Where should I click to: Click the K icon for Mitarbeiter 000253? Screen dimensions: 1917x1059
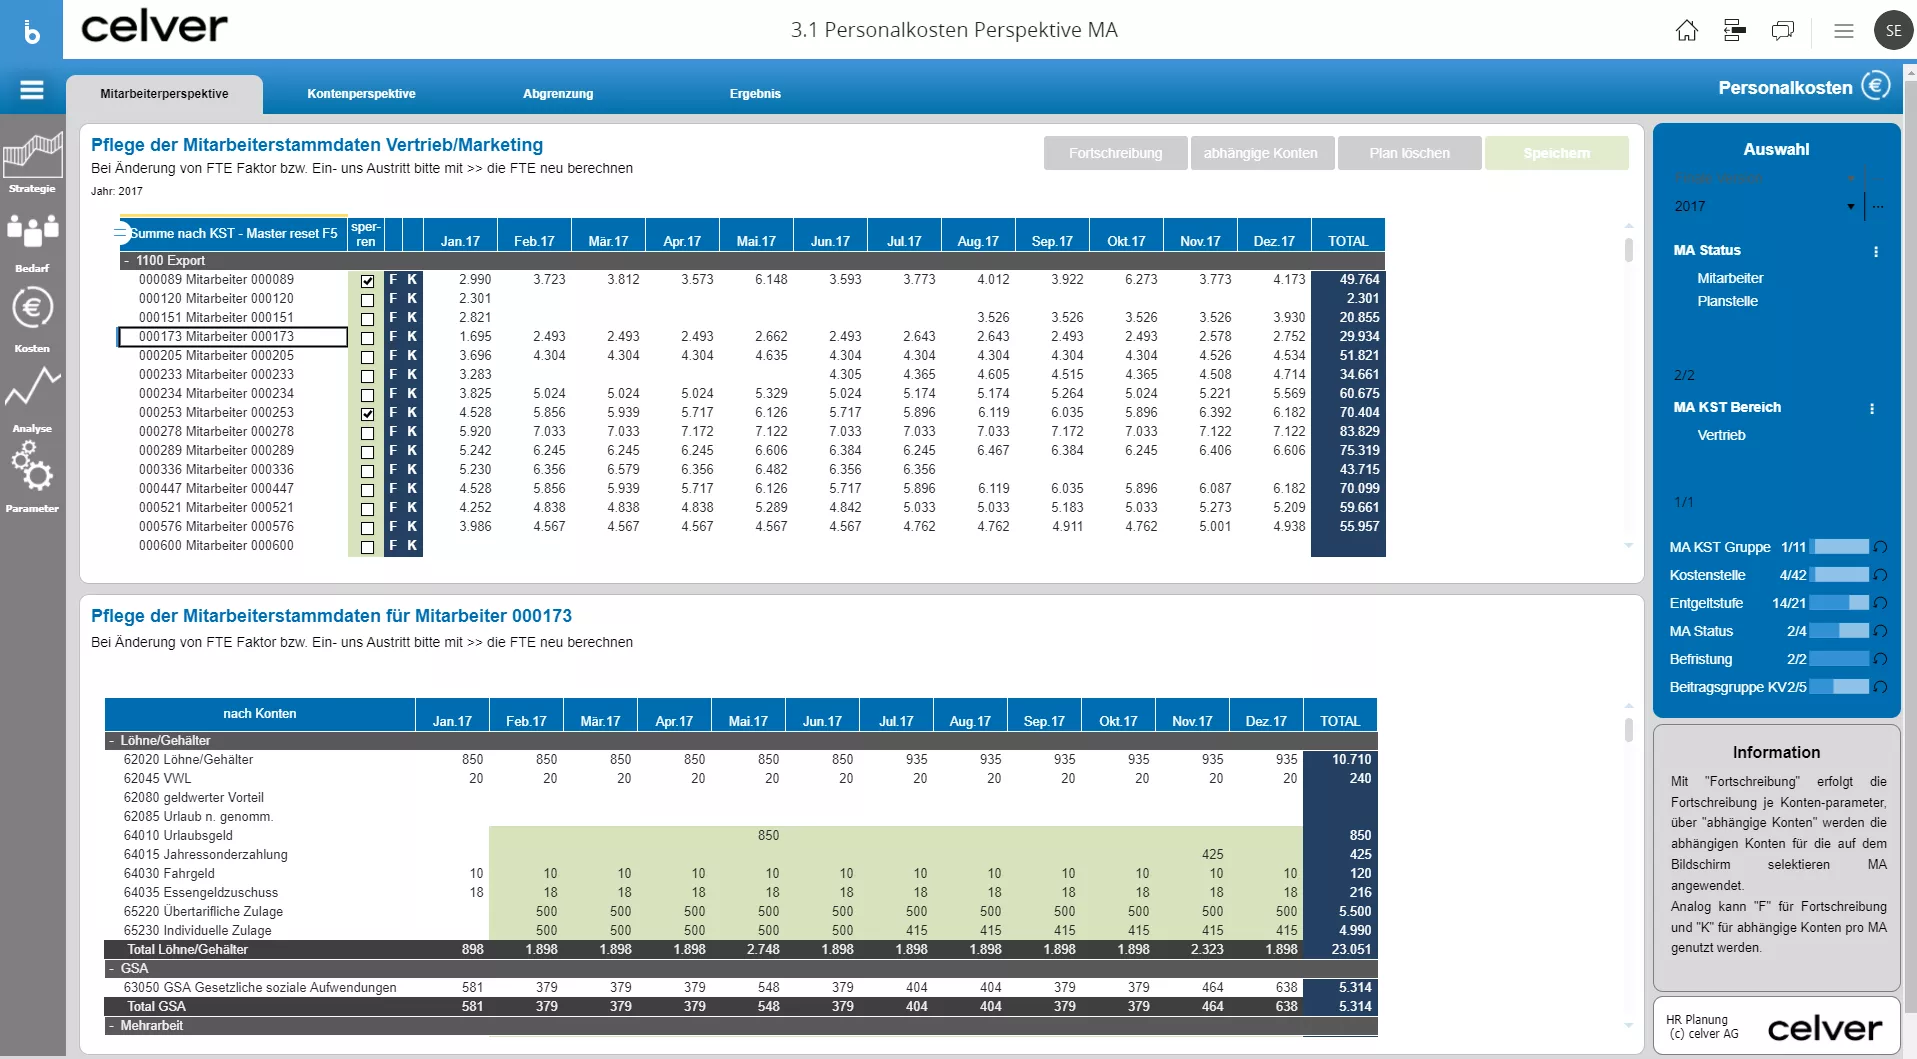(x=412, y=413)
